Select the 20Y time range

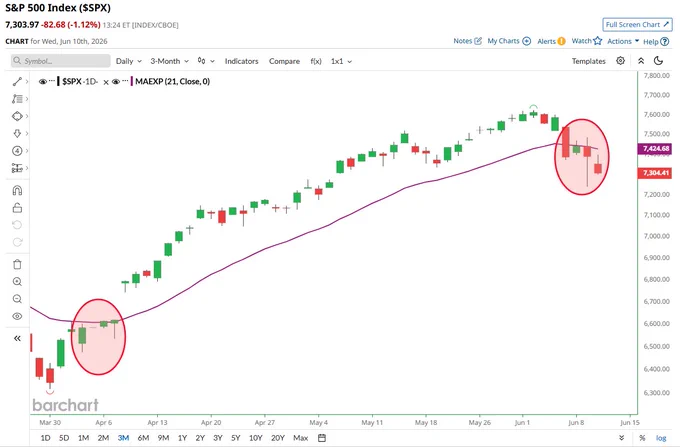click(x=278, y=438)
